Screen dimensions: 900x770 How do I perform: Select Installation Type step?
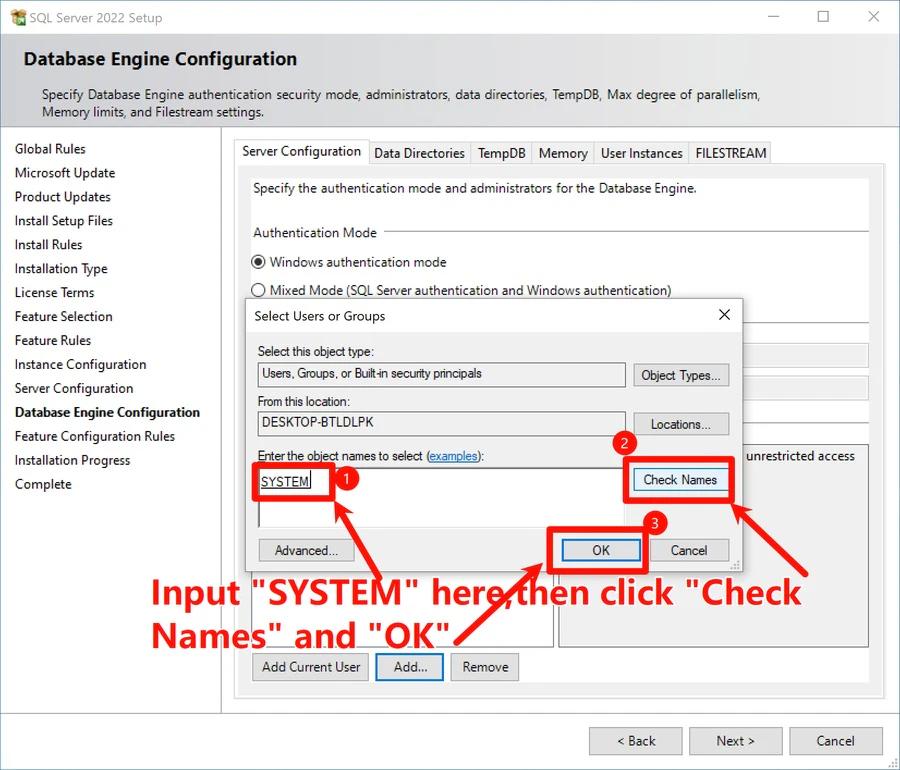(x=61, y=269)
